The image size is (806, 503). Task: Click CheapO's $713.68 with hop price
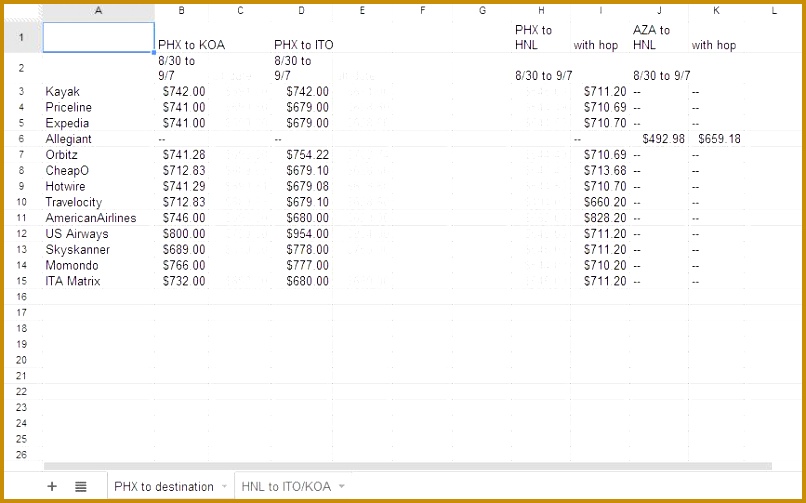pos(605,171)
